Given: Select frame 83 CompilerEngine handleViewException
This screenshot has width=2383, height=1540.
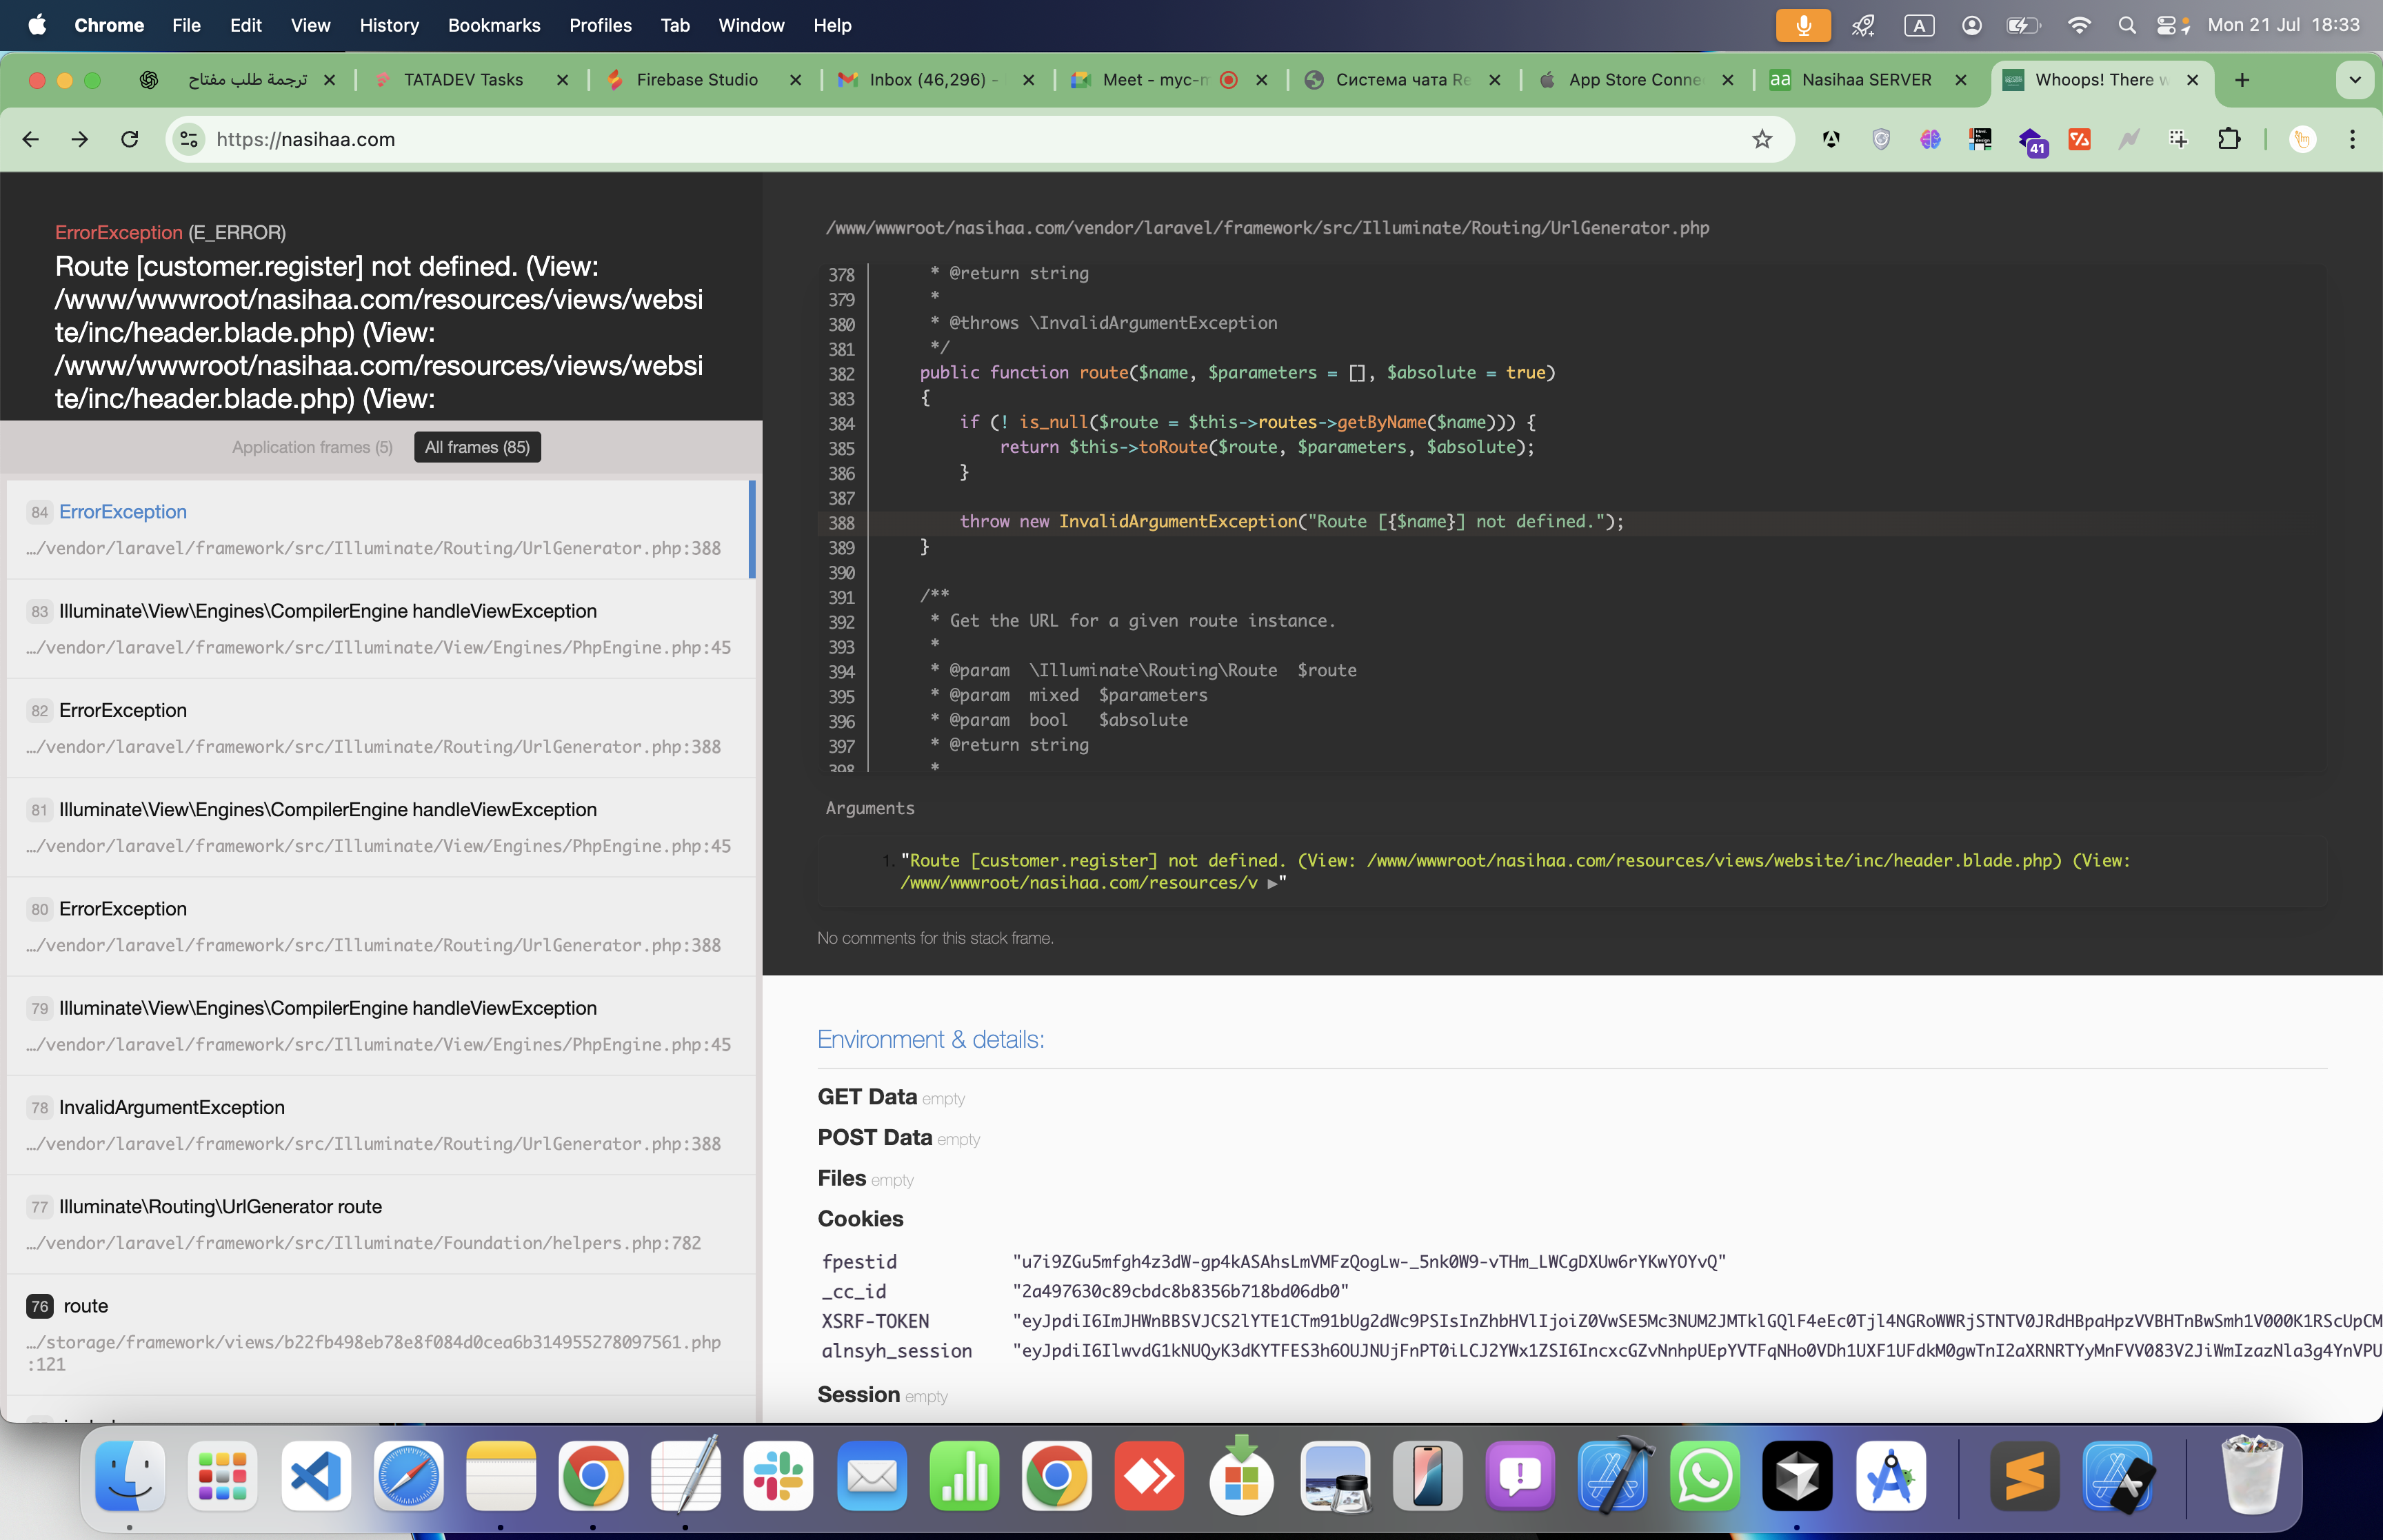Looking at the screenshot, I should click(x=380, y=628).
